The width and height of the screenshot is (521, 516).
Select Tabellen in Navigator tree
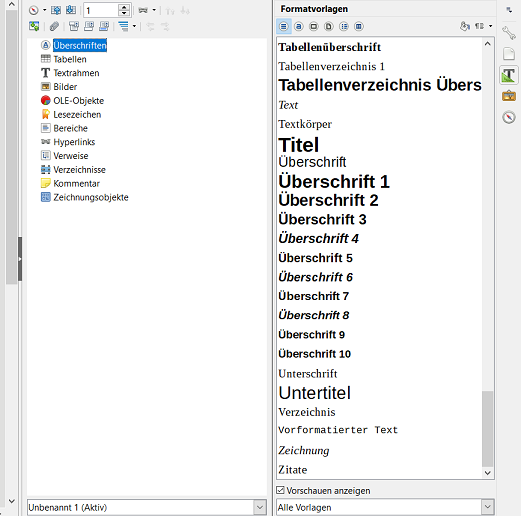pos(70,59)
